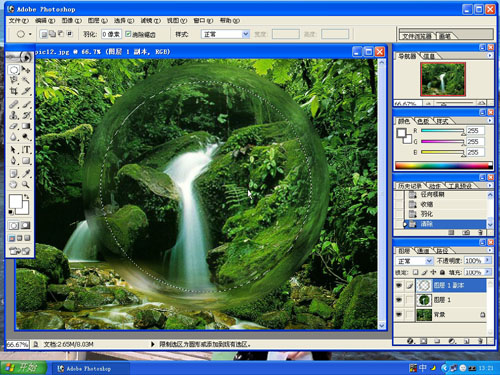This screenshot has height=375, width=500.
Task: Open the 滤镜 menu
Action: [151, 21]
